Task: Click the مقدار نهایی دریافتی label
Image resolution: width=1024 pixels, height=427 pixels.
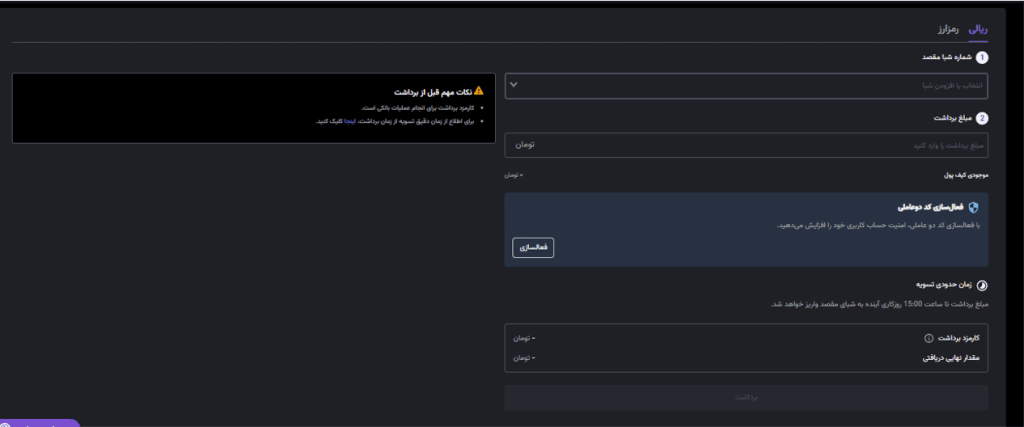Action: 951,358
